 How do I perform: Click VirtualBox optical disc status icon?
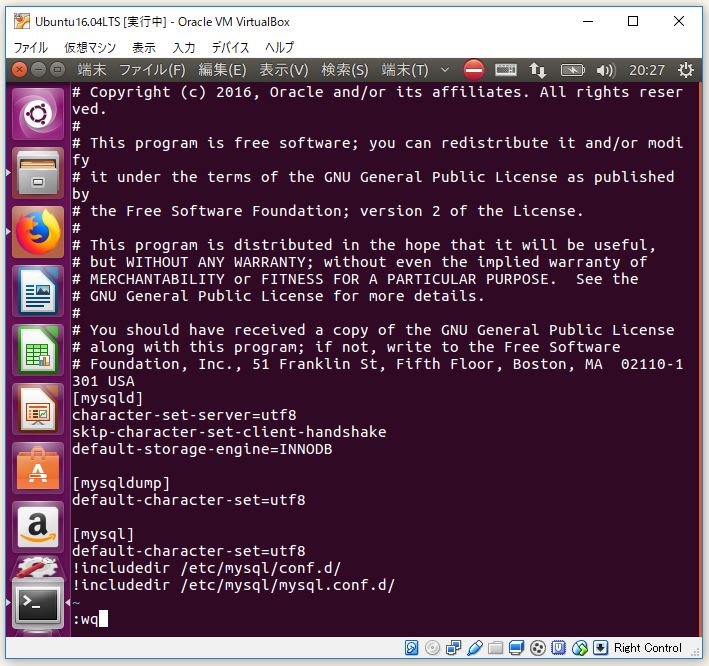[432, 648]
